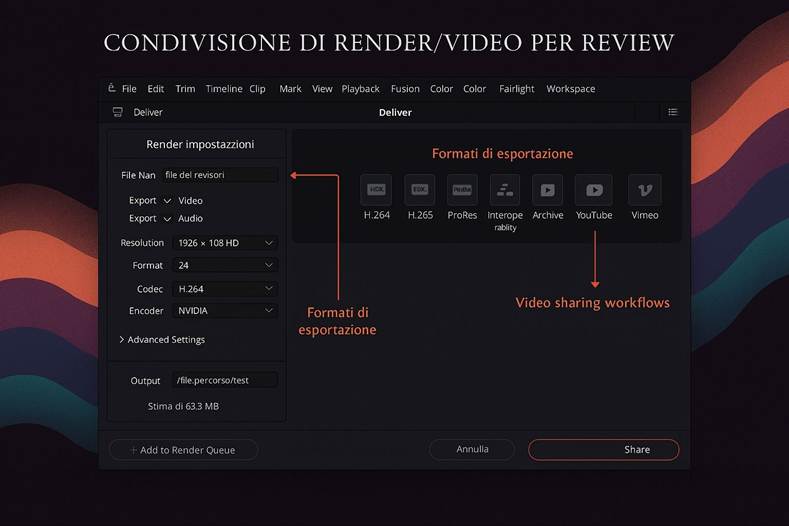Open the Edit menu

[155, 89]
